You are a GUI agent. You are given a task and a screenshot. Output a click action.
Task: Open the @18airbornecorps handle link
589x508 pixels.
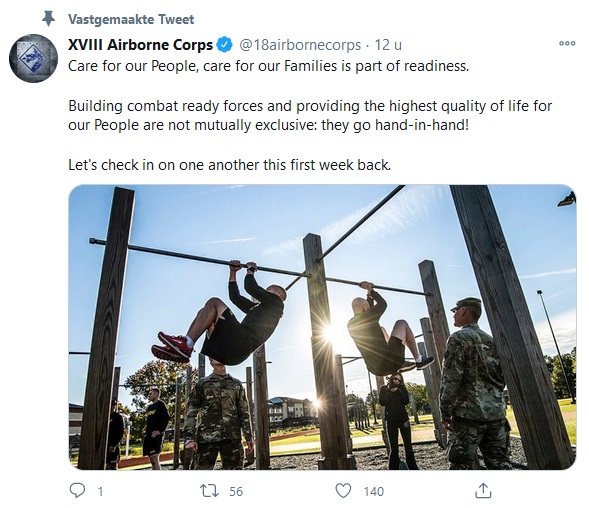coord(300,45)
